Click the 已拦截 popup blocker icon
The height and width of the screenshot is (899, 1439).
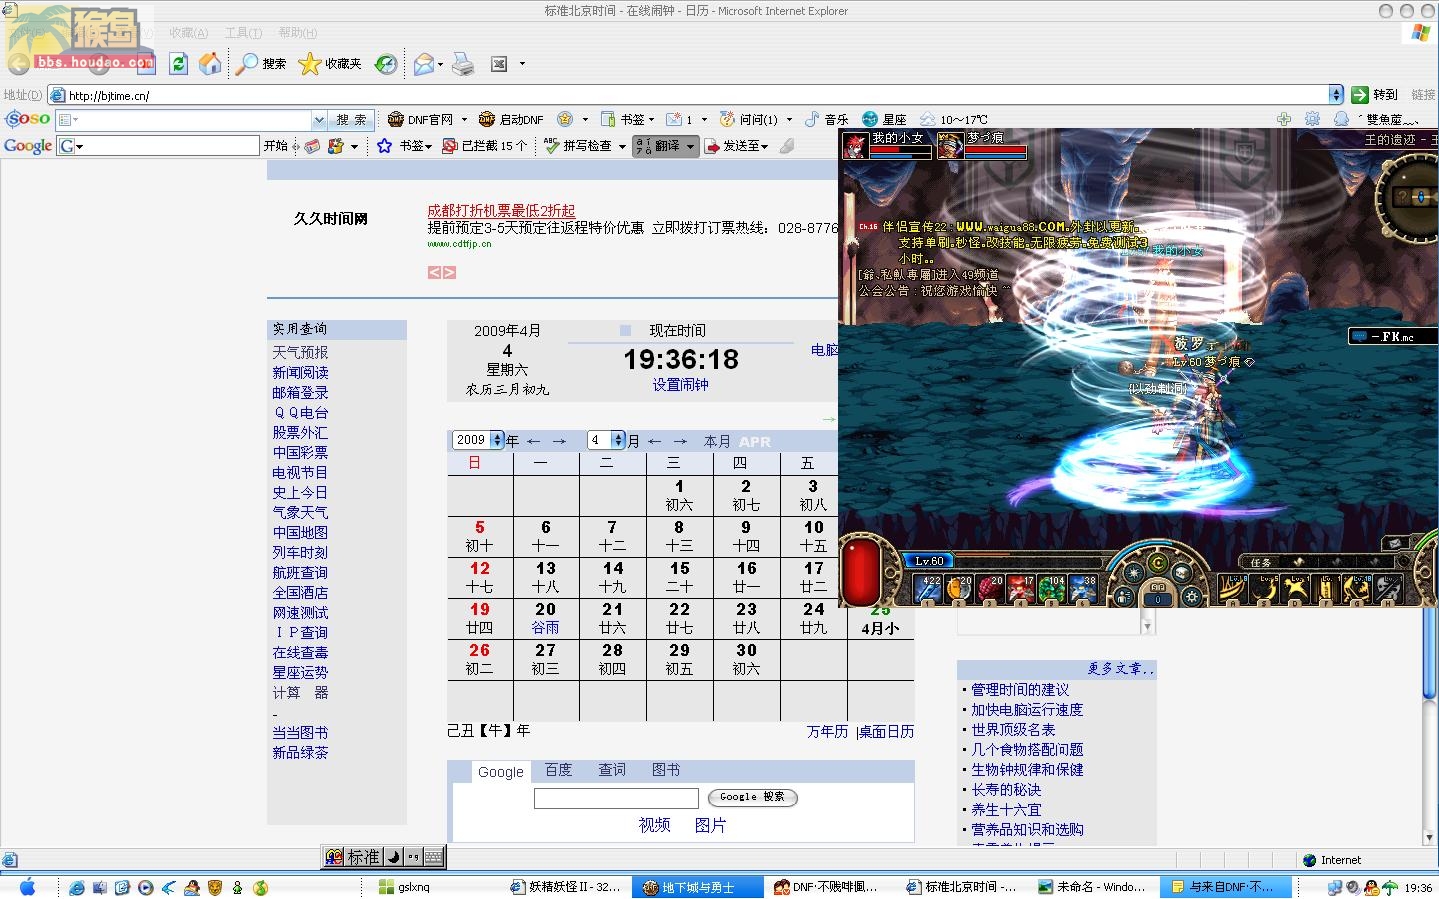coord(450,146)
